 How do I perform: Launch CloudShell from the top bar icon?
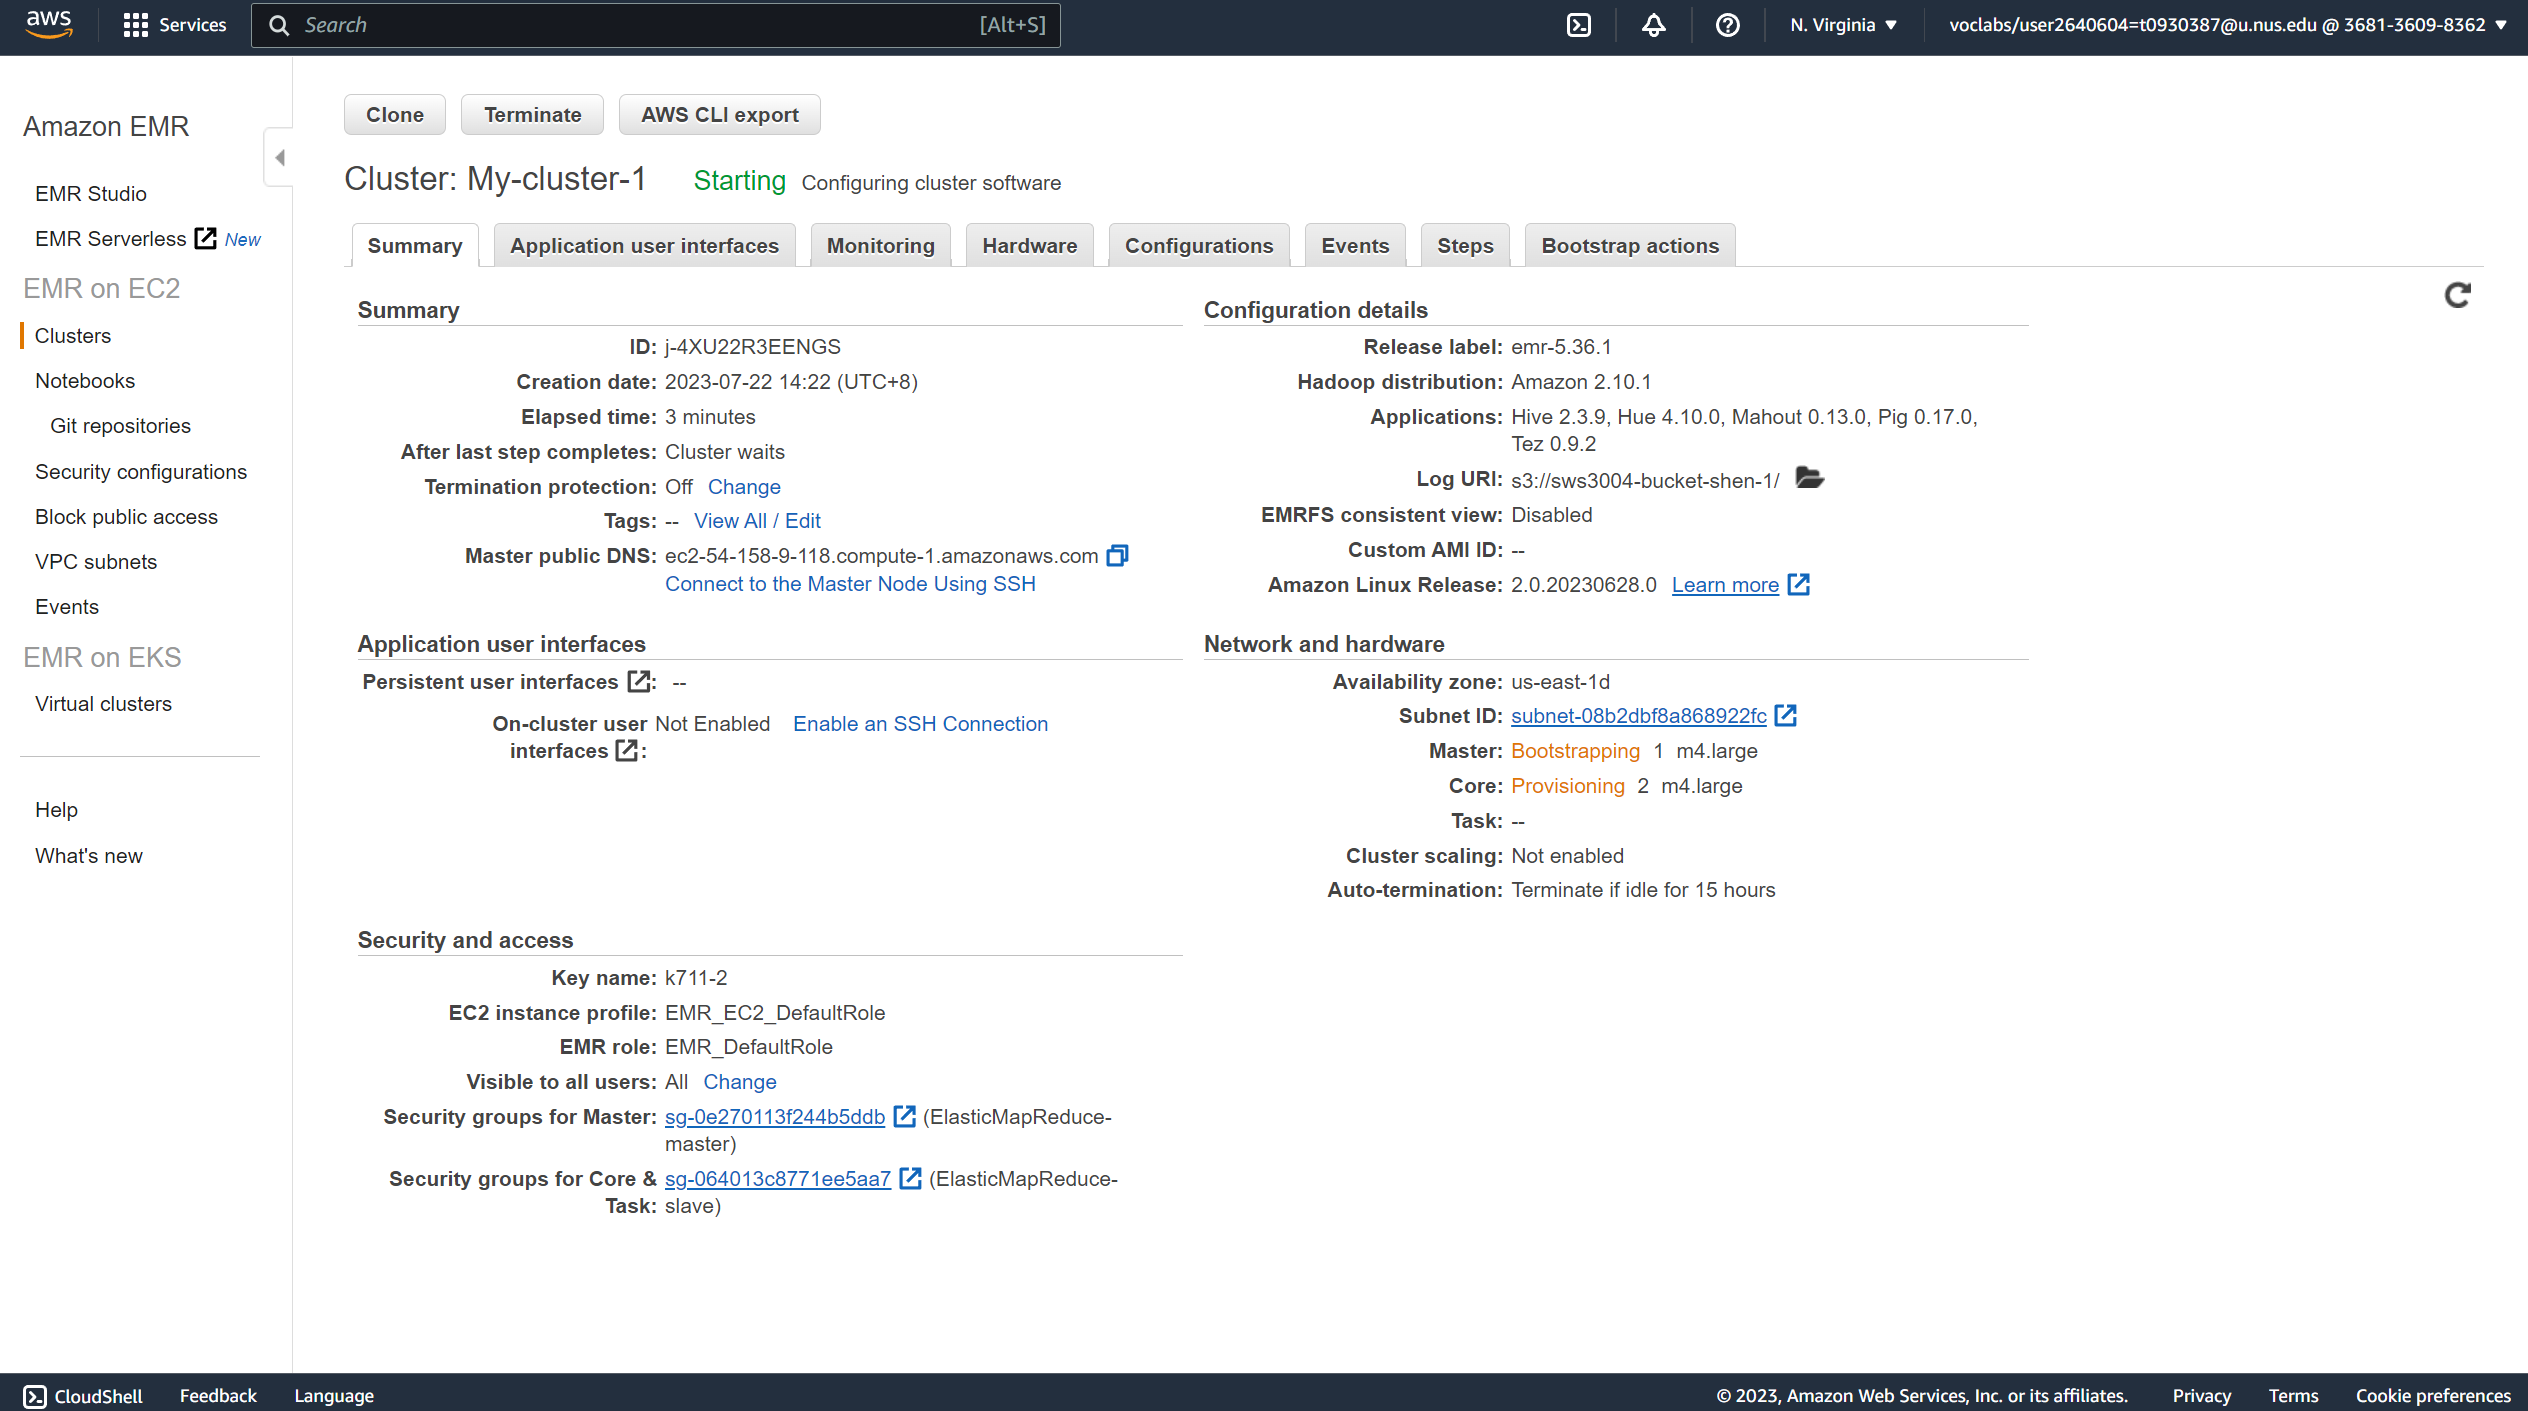[x=1579, y=25]
